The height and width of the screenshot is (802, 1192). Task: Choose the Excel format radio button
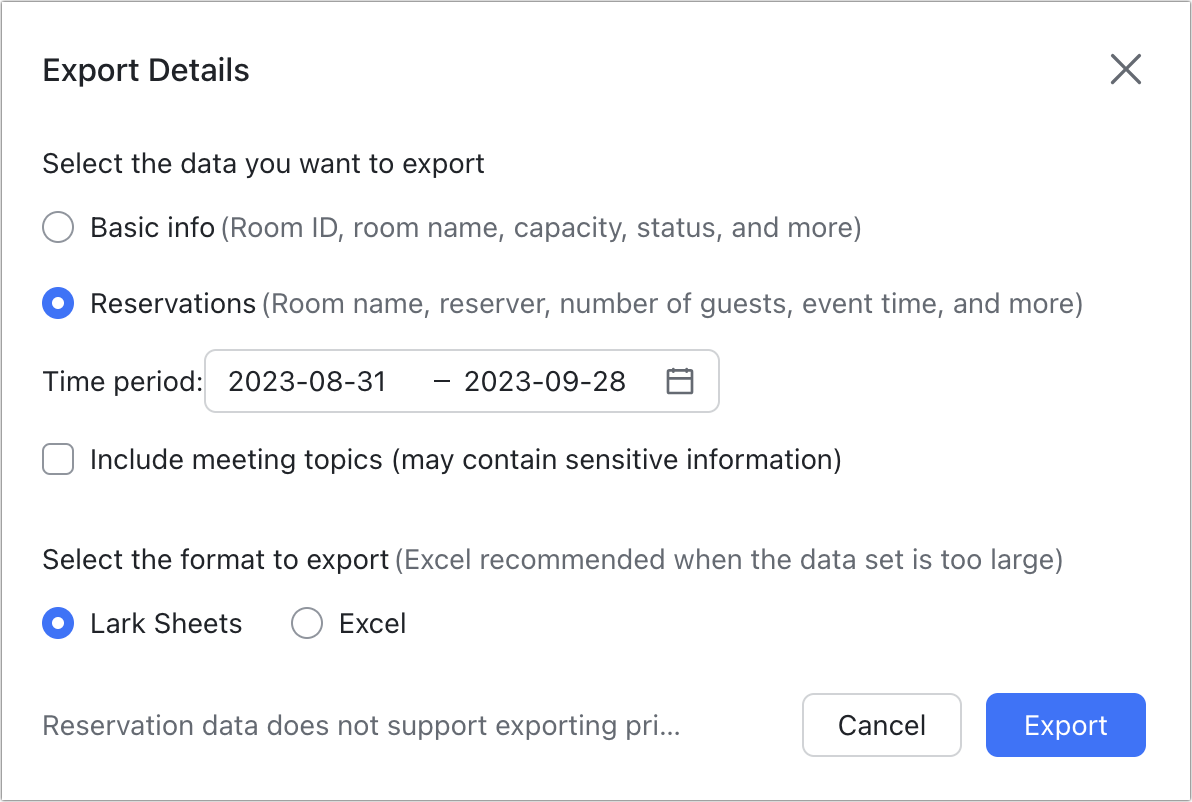click(x=306, y=624)
